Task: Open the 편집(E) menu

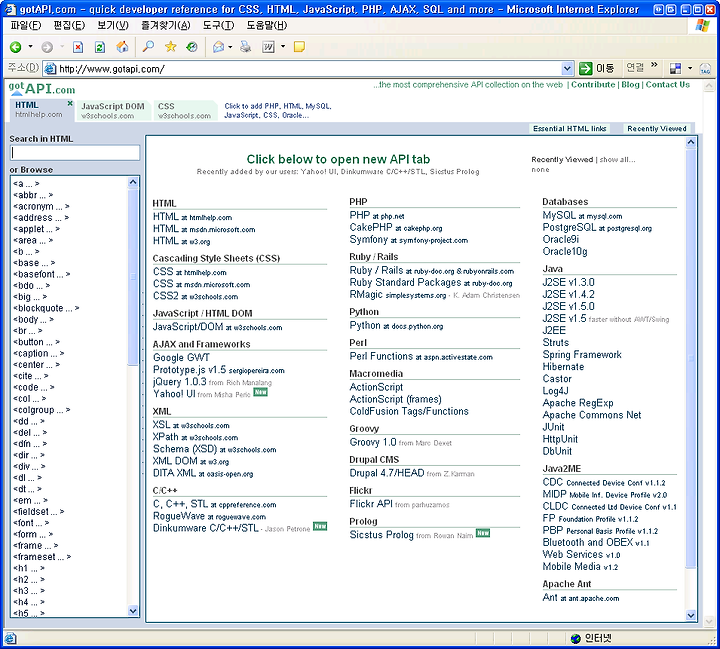Action: tap(69, 26)
